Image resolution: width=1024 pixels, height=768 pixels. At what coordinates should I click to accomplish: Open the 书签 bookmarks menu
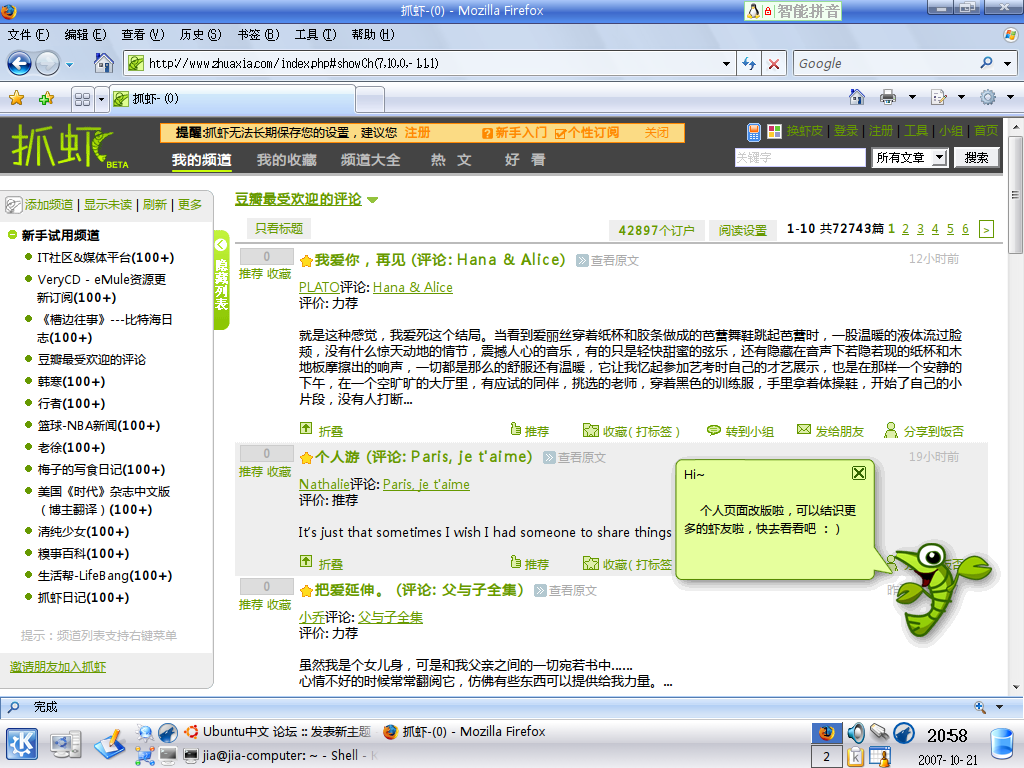pyautogui.click(x=258, y=35)
